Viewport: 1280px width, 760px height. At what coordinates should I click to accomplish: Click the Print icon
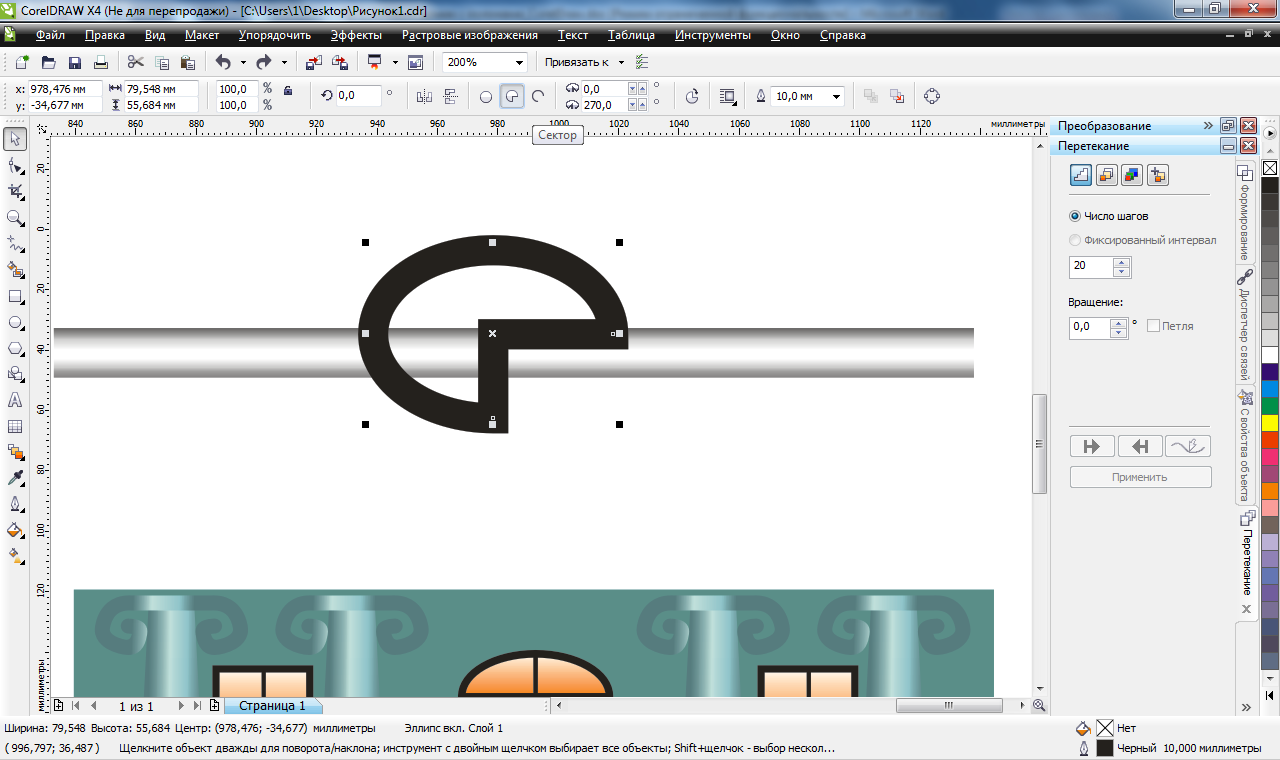point(100,62)
